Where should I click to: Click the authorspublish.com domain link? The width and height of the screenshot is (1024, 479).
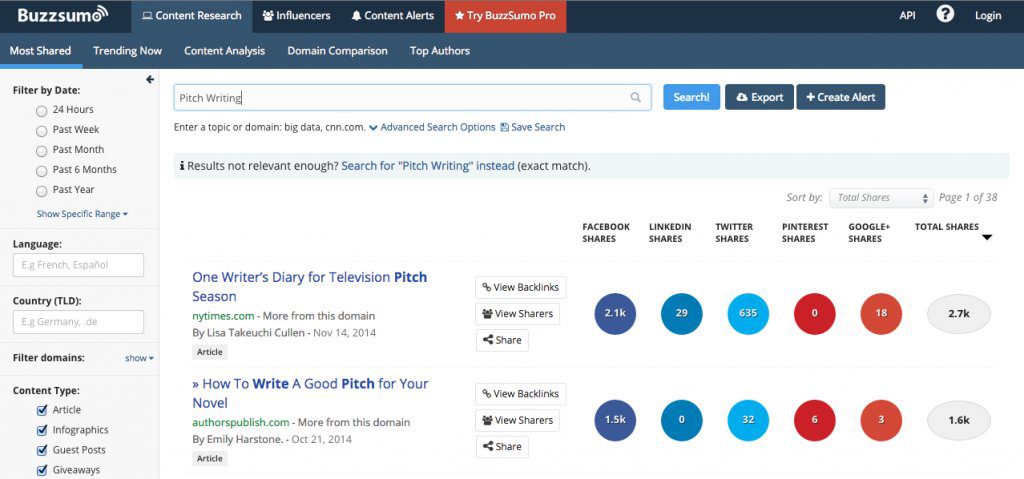[x=240, y=422]
